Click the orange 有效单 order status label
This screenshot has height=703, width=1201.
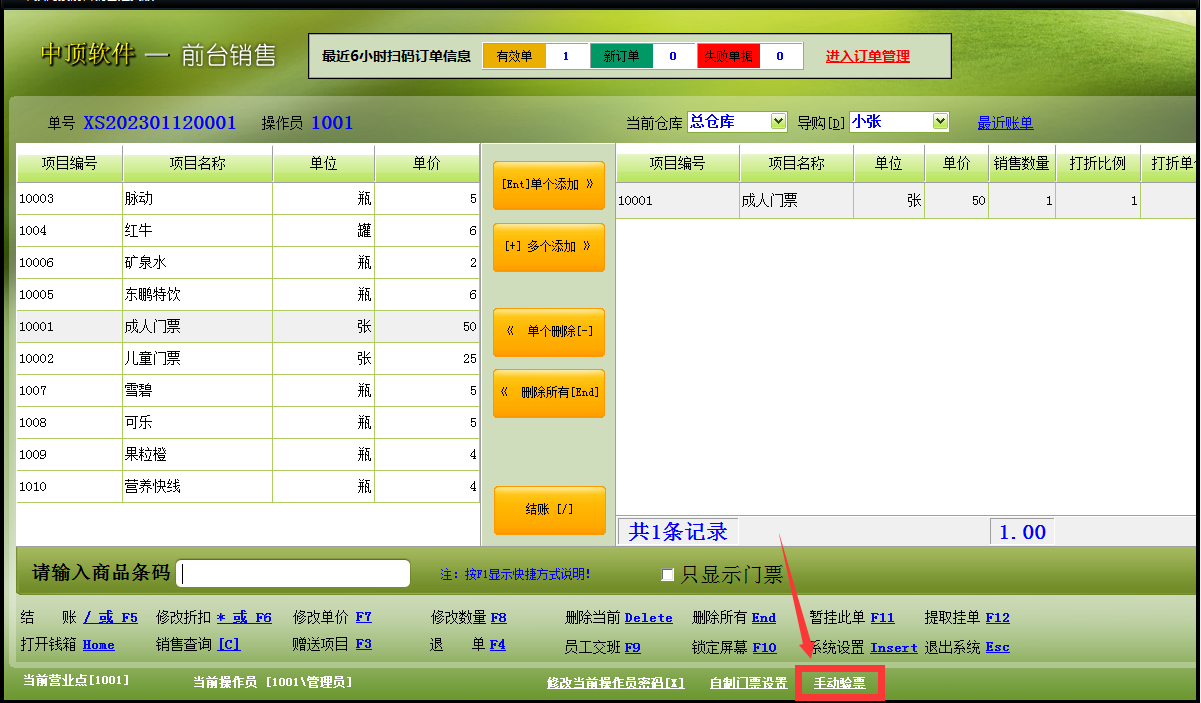click(x=514, y=56)
